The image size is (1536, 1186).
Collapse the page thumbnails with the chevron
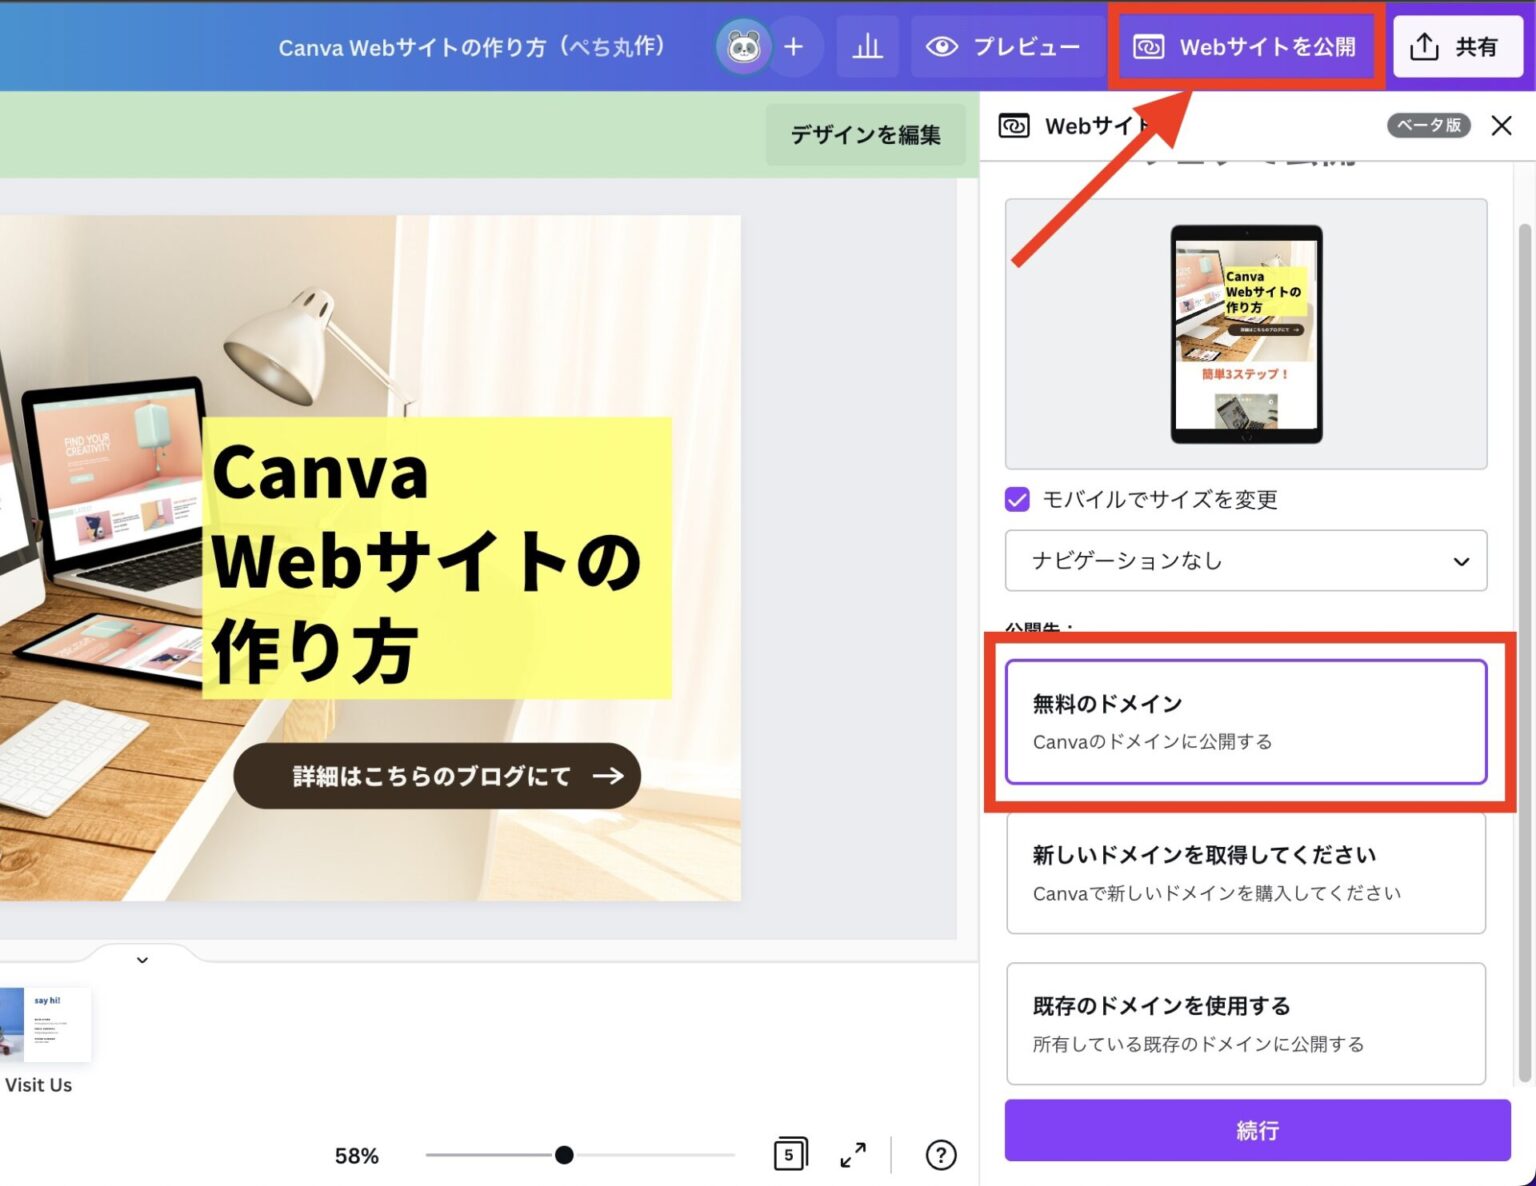click(x=142, y=960)
